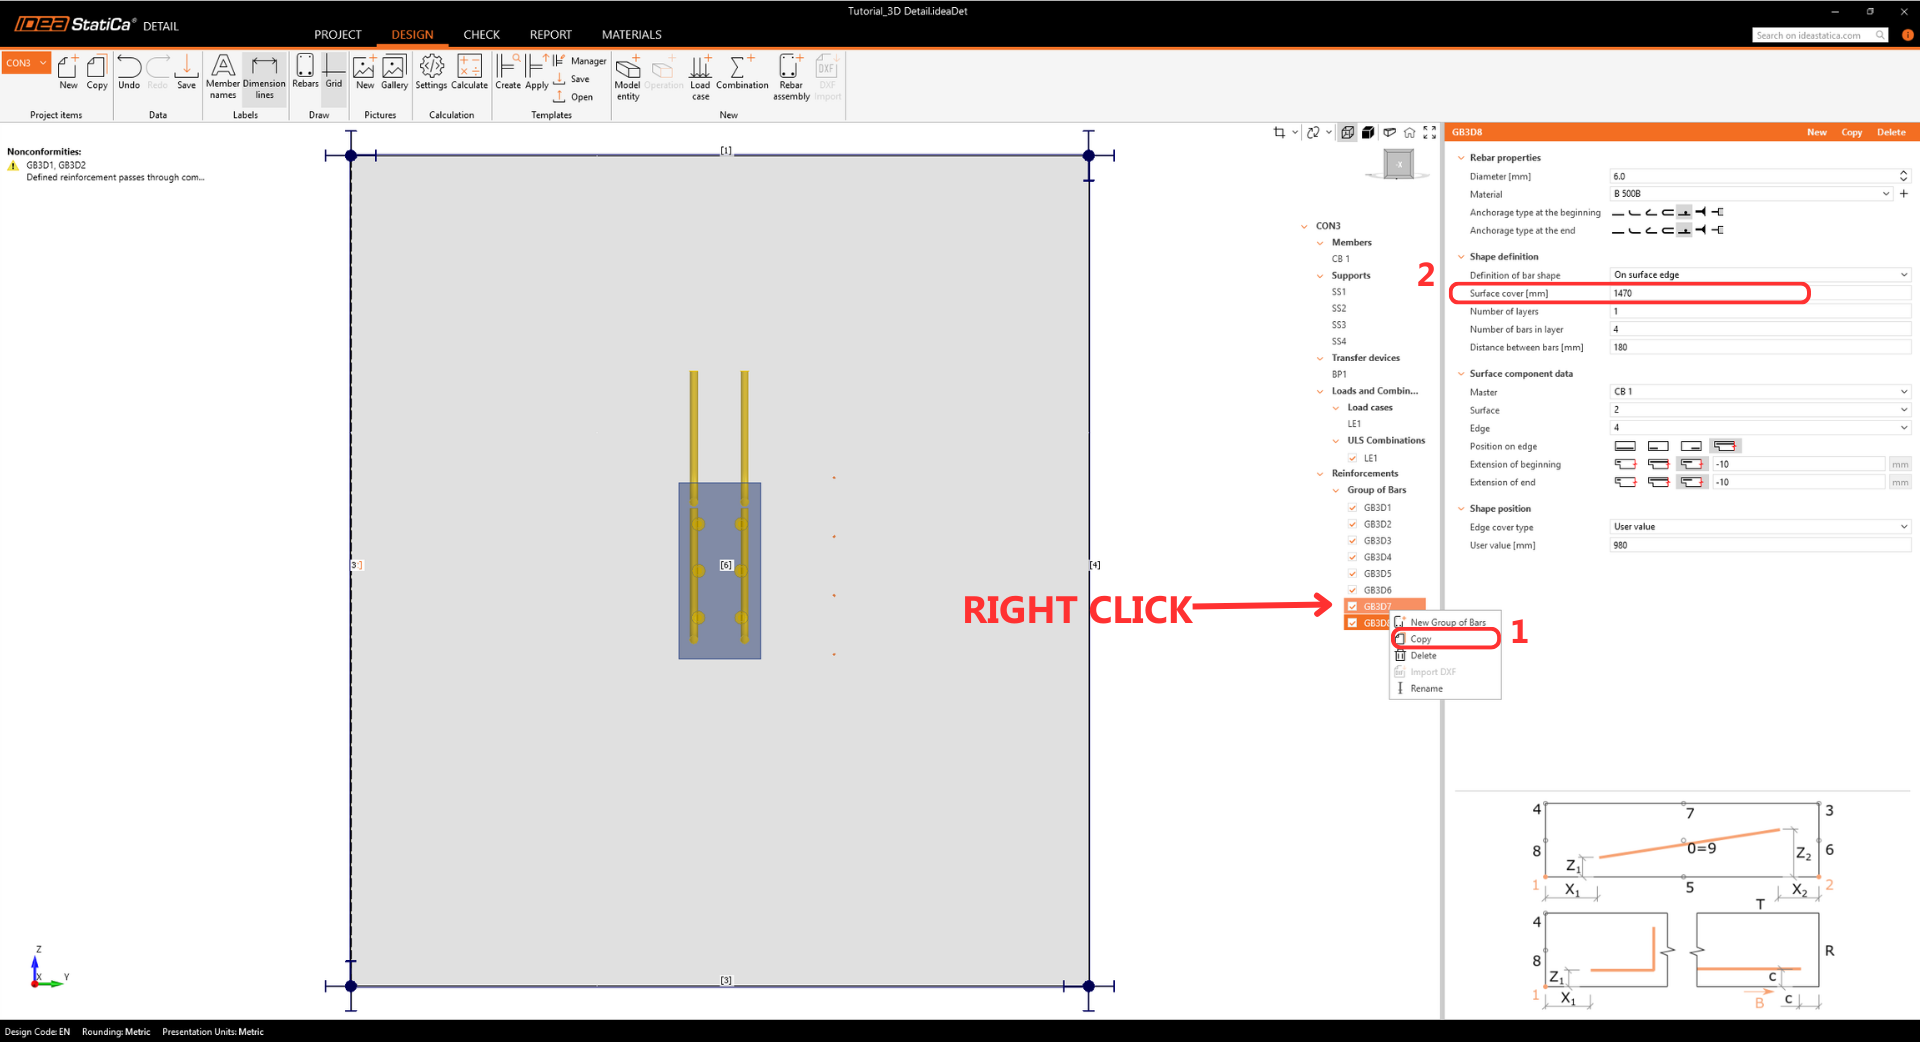Open the pictures Gallery
Viewport: 1920px width, 1042px height.
point(395,72)
